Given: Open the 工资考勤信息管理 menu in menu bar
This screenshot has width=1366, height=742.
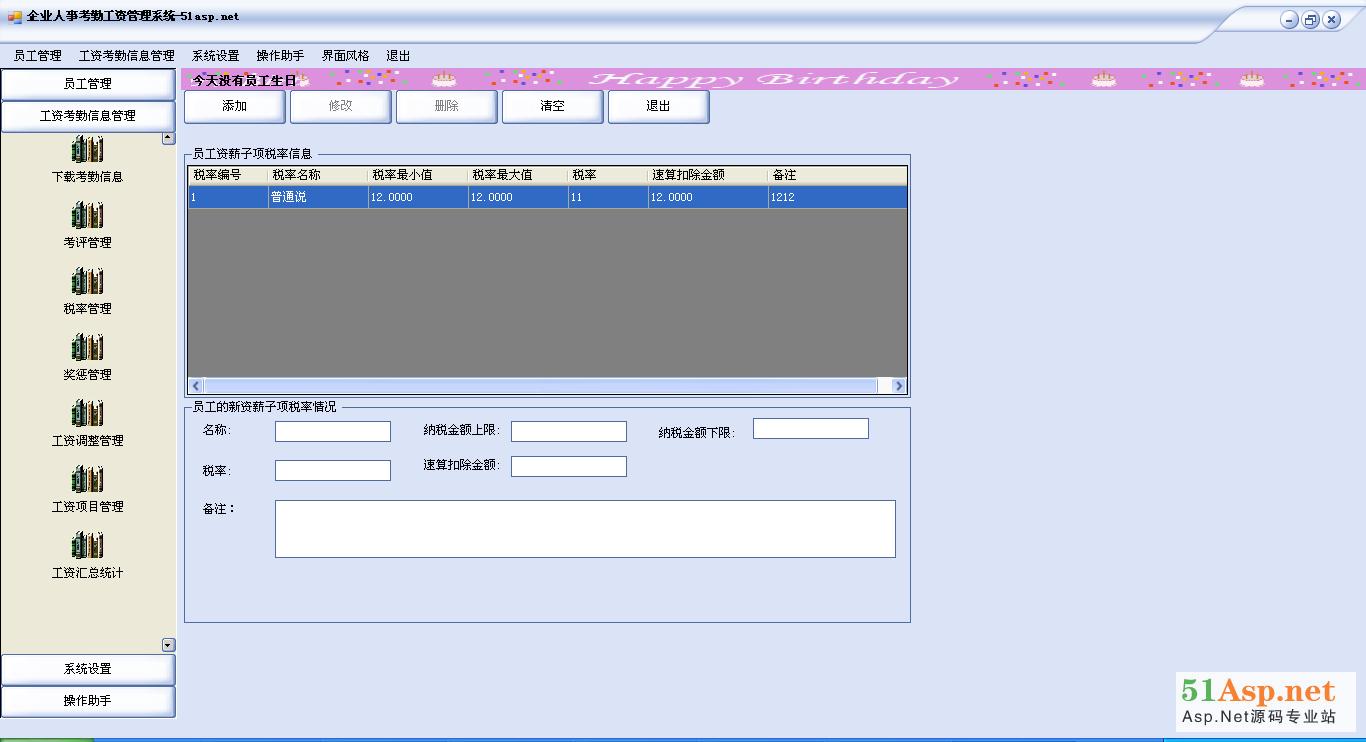Looking at the screenshot, I should [x=126, y=56].
